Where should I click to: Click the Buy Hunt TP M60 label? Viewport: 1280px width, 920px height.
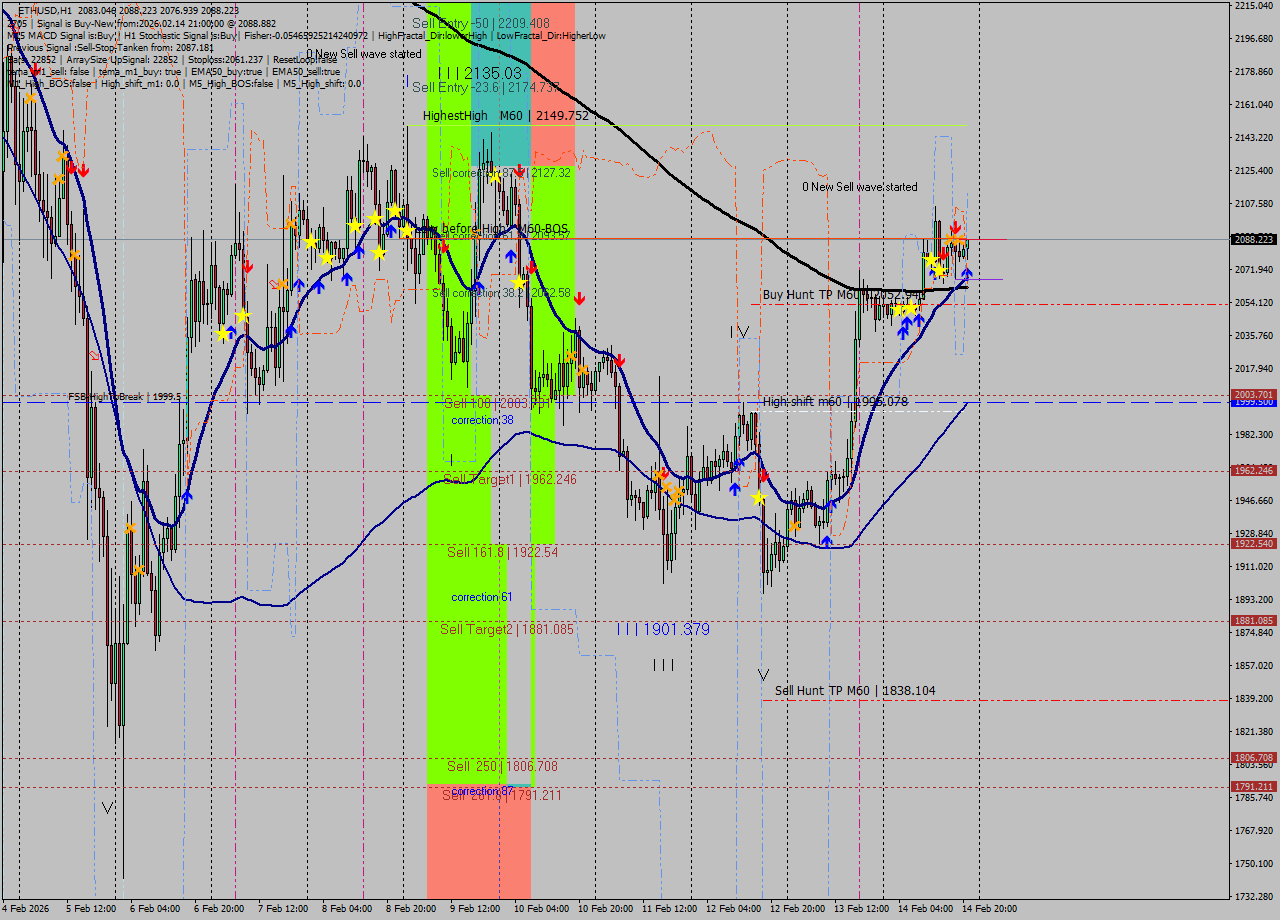pos(830,294)
